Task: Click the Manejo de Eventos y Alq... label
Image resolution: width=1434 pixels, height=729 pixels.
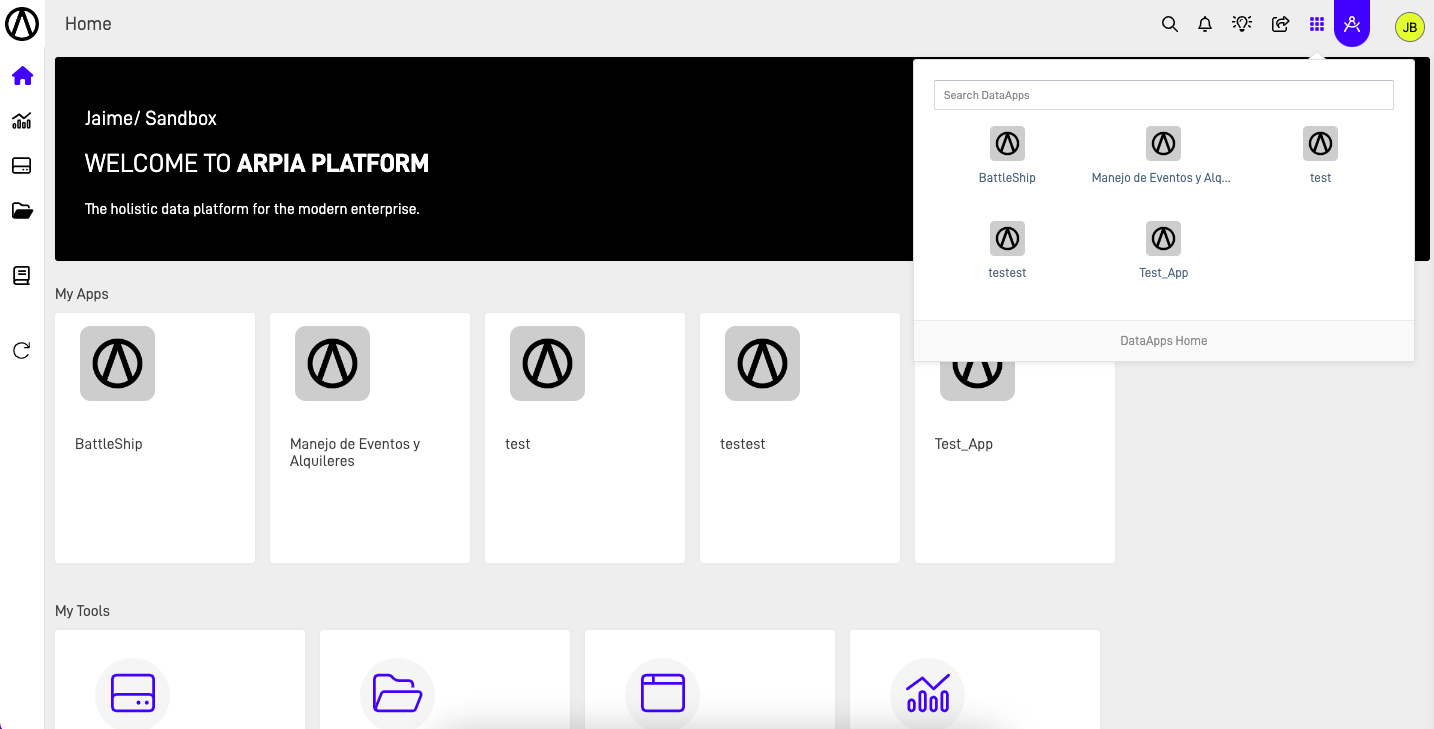Action: (x=1161, y=178)
